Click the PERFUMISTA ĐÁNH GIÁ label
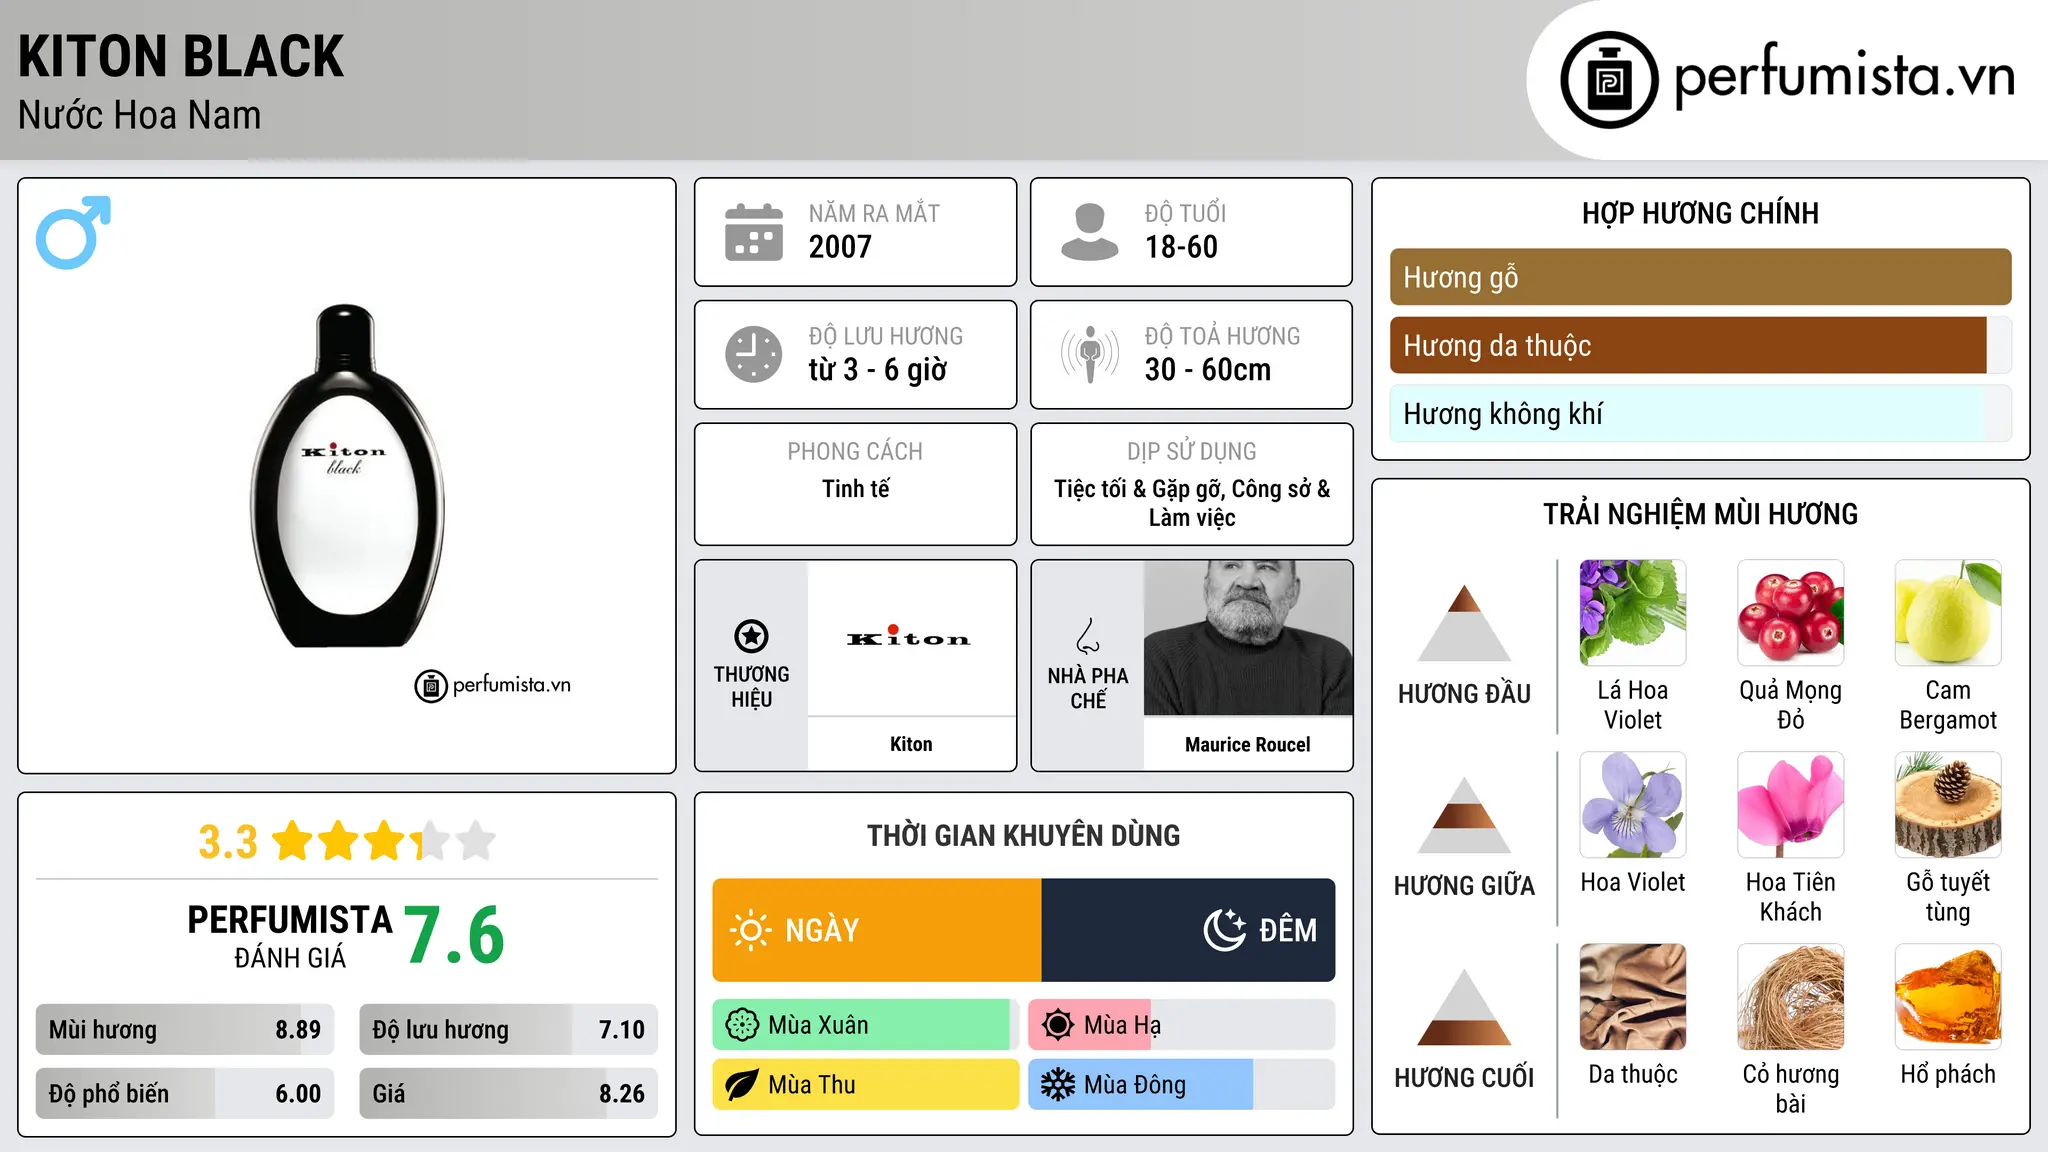Viewport: 2048px width, 1152px height. pyautogui.click(x=290, y=936)
